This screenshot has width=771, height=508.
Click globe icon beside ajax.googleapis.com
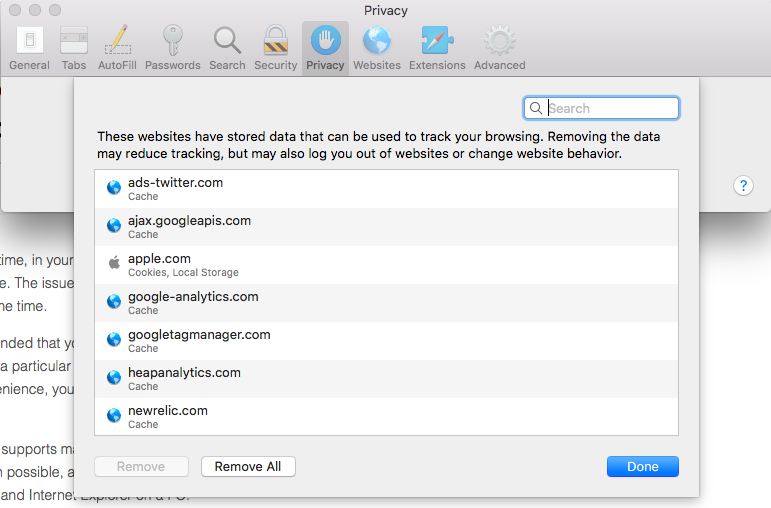pos(114,225)
